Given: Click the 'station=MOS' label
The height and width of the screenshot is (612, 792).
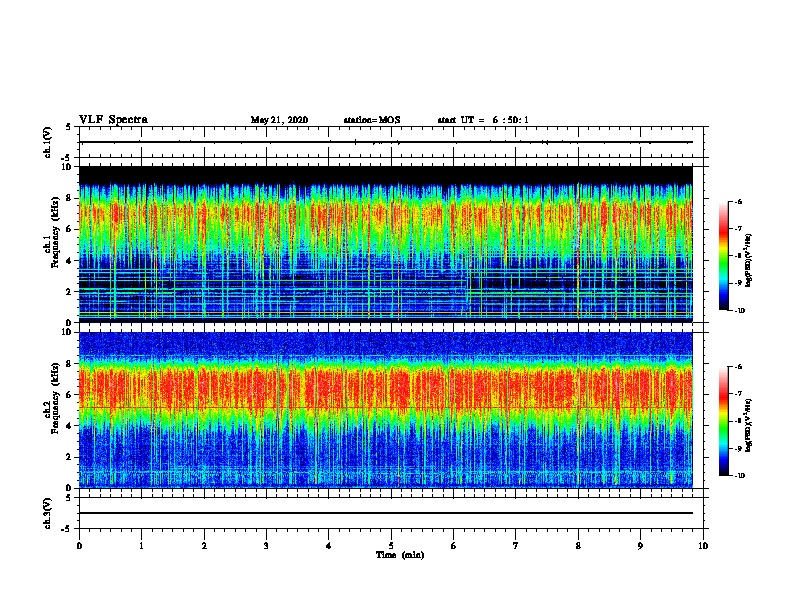Looking at the screenshot, I should (x=372, y=120).
